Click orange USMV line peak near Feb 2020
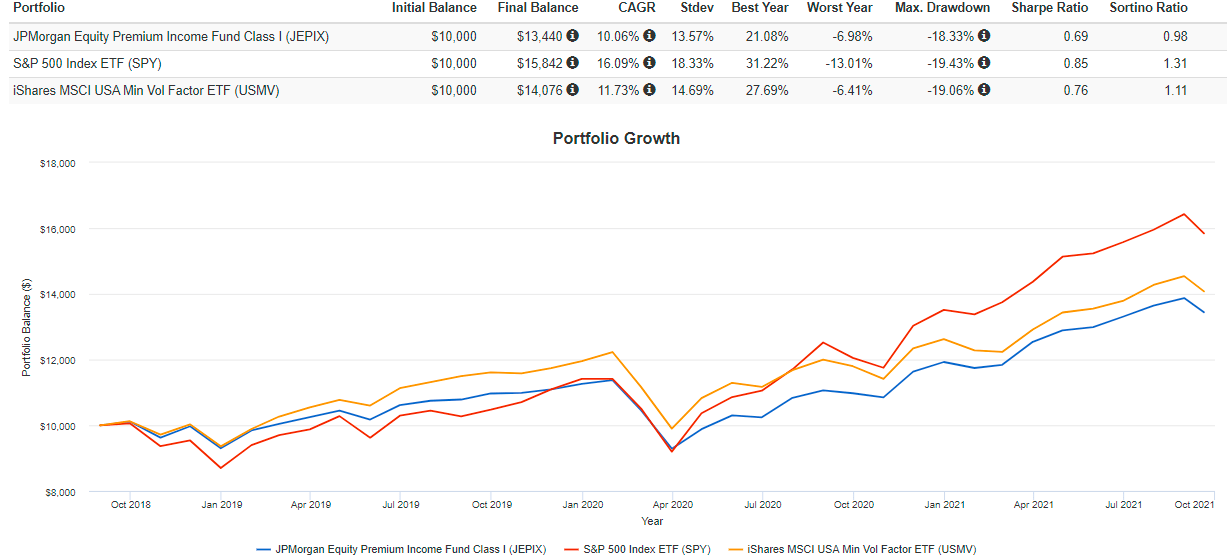Viewport: 1227px width, 556px height. tap(611, 352)
